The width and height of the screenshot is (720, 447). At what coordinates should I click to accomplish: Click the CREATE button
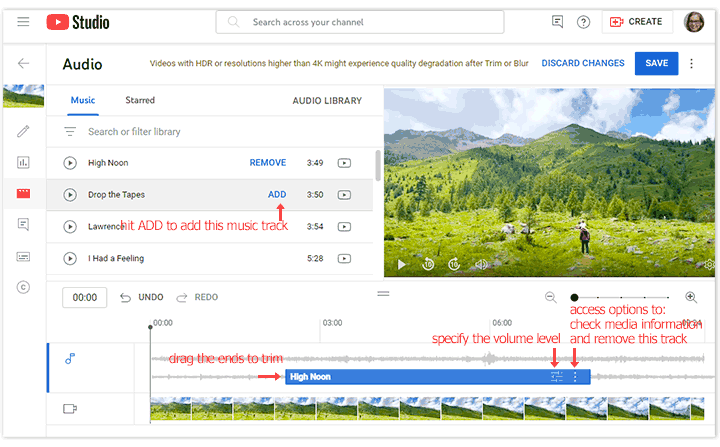point(636,22)
